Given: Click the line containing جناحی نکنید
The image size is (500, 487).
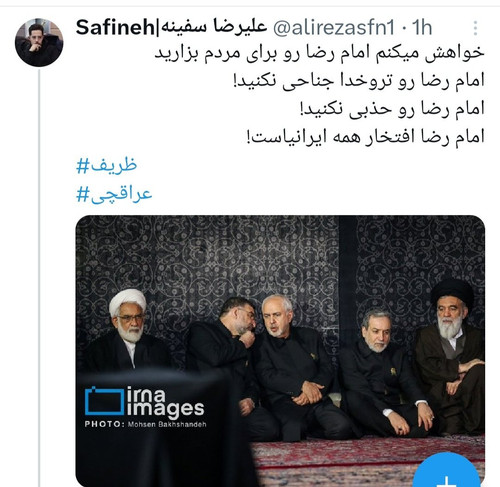Looking at the screenshot, I should 359,81.
